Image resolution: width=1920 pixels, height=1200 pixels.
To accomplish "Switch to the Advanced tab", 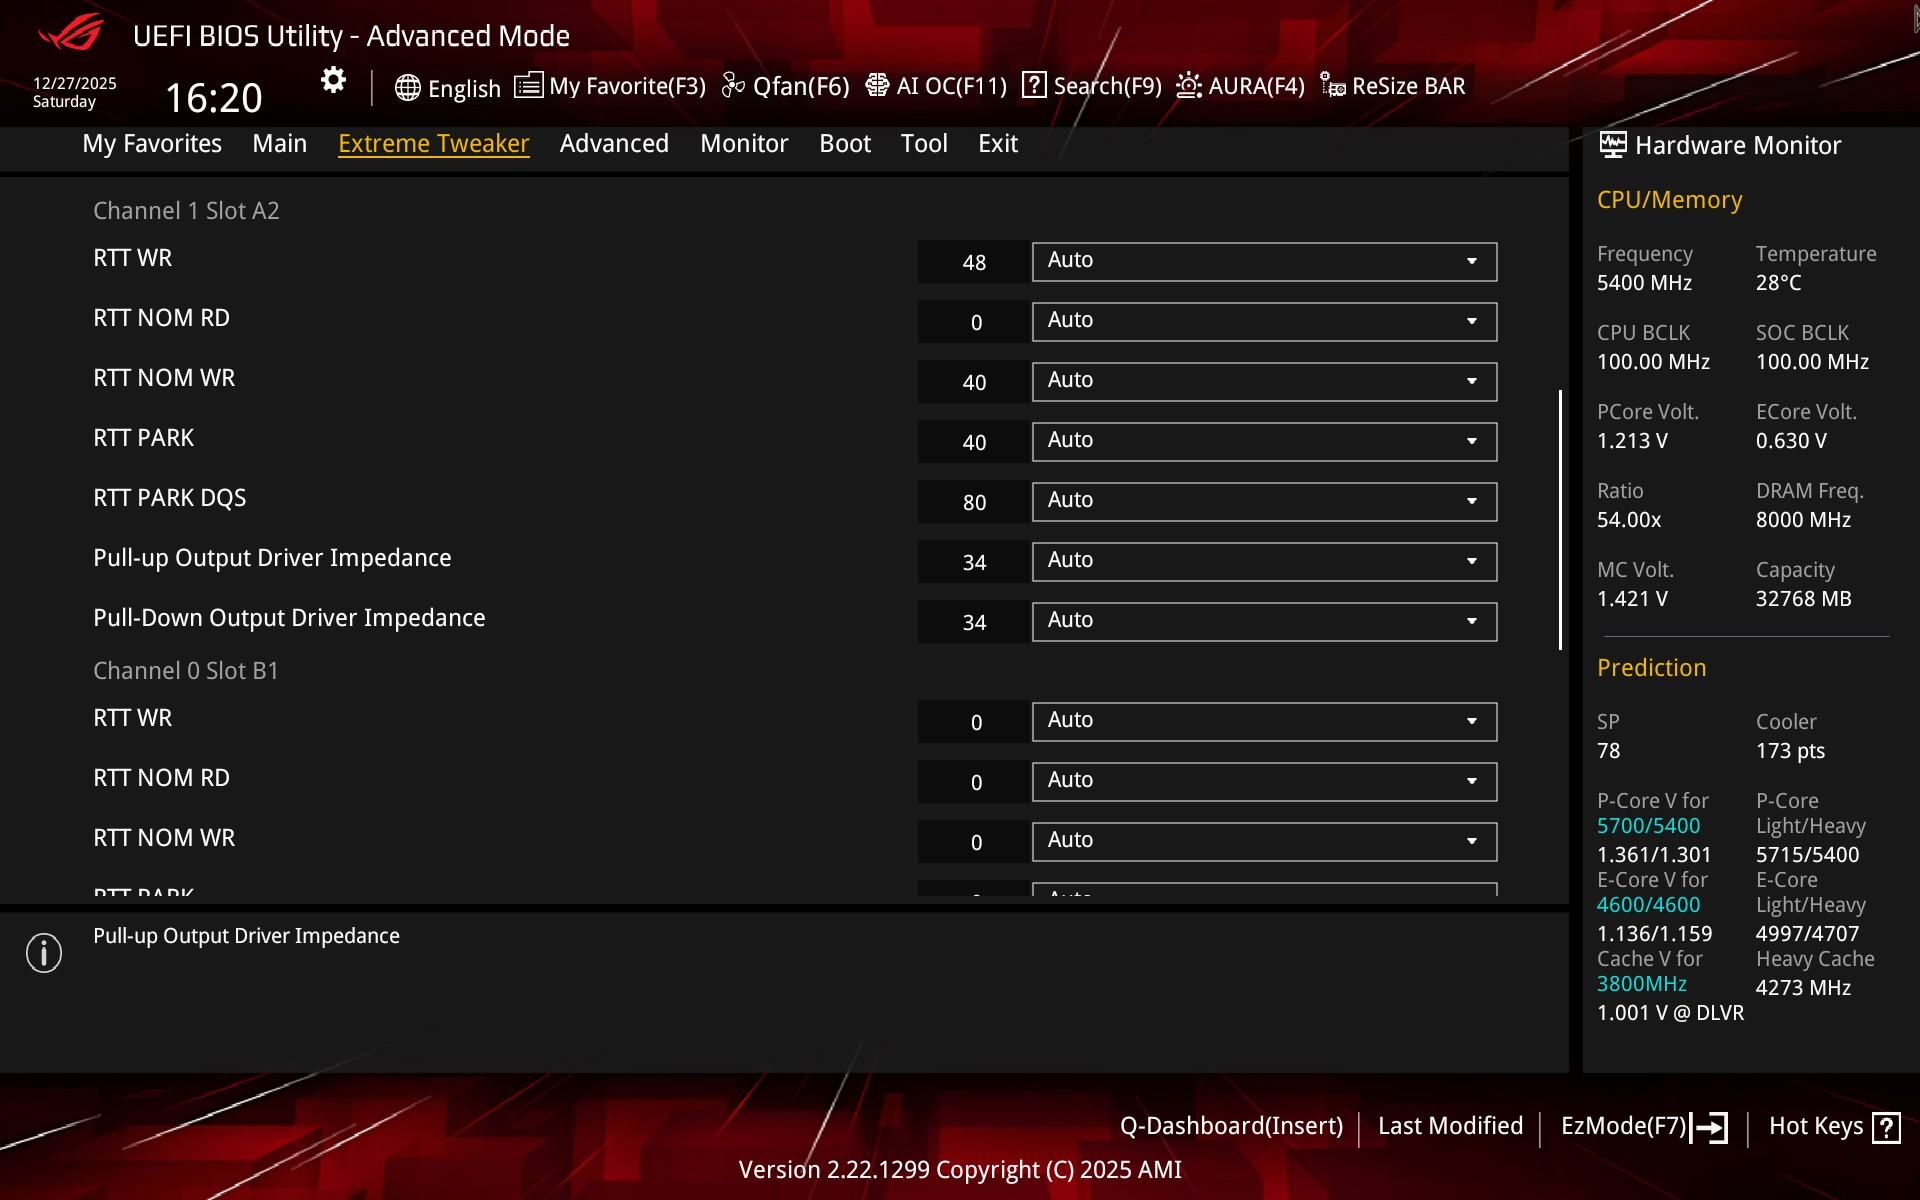I will 614,143.
